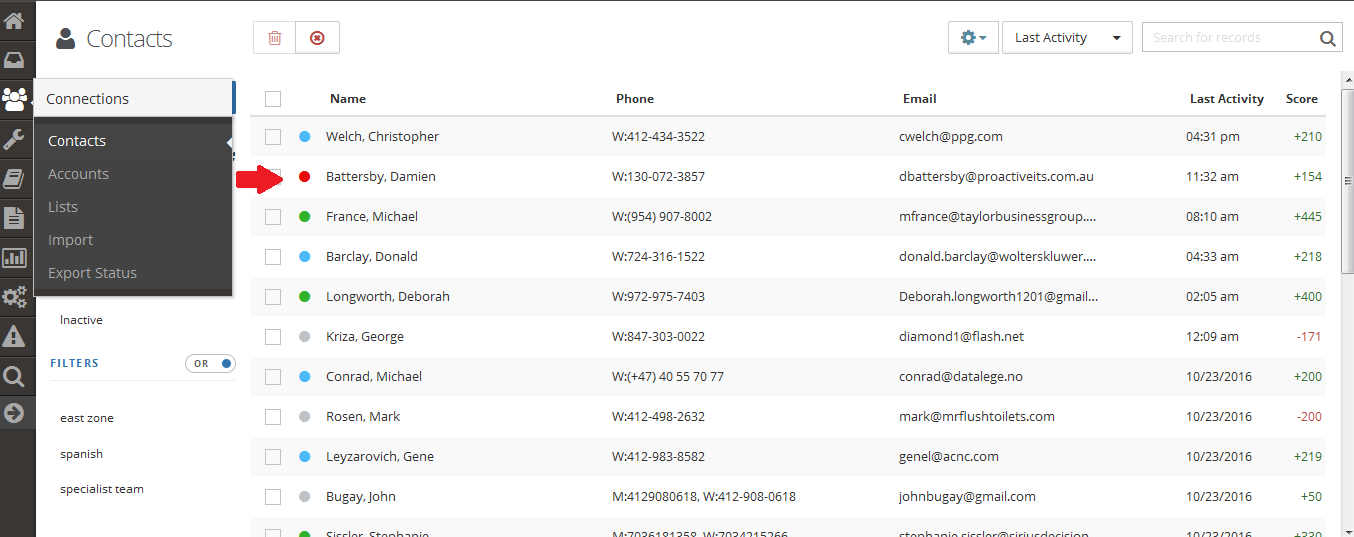The width and height of the screenshot is (1354, 537).
Task: Open contact Battersby, Damien
Action: point(381,177)
